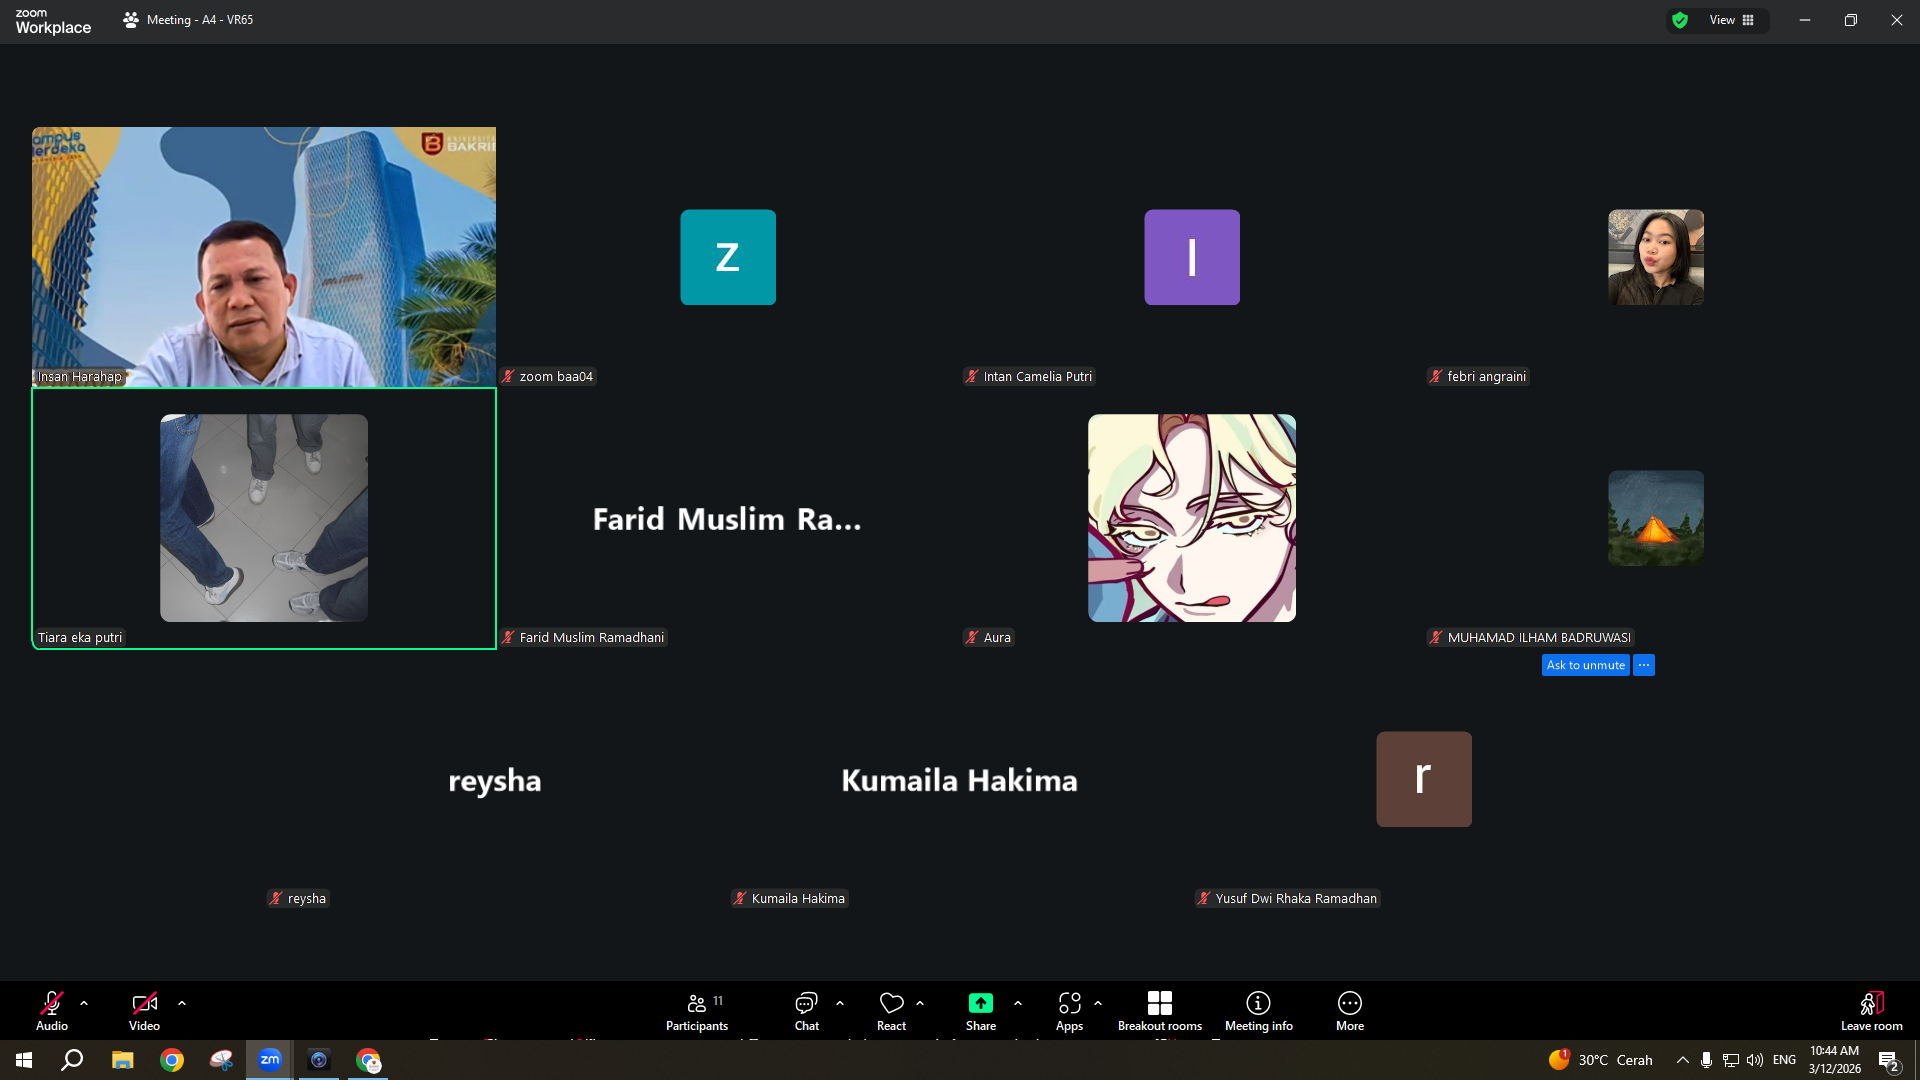Open File Explorer from taskbar
Screen dimensions: 1920x1080
coord(122,1060)
